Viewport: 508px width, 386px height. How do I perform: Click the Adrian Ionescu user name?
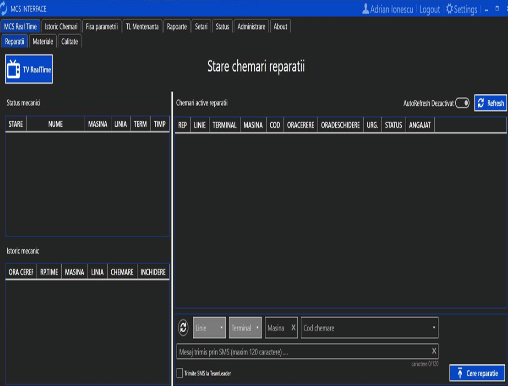pos(392,9)
